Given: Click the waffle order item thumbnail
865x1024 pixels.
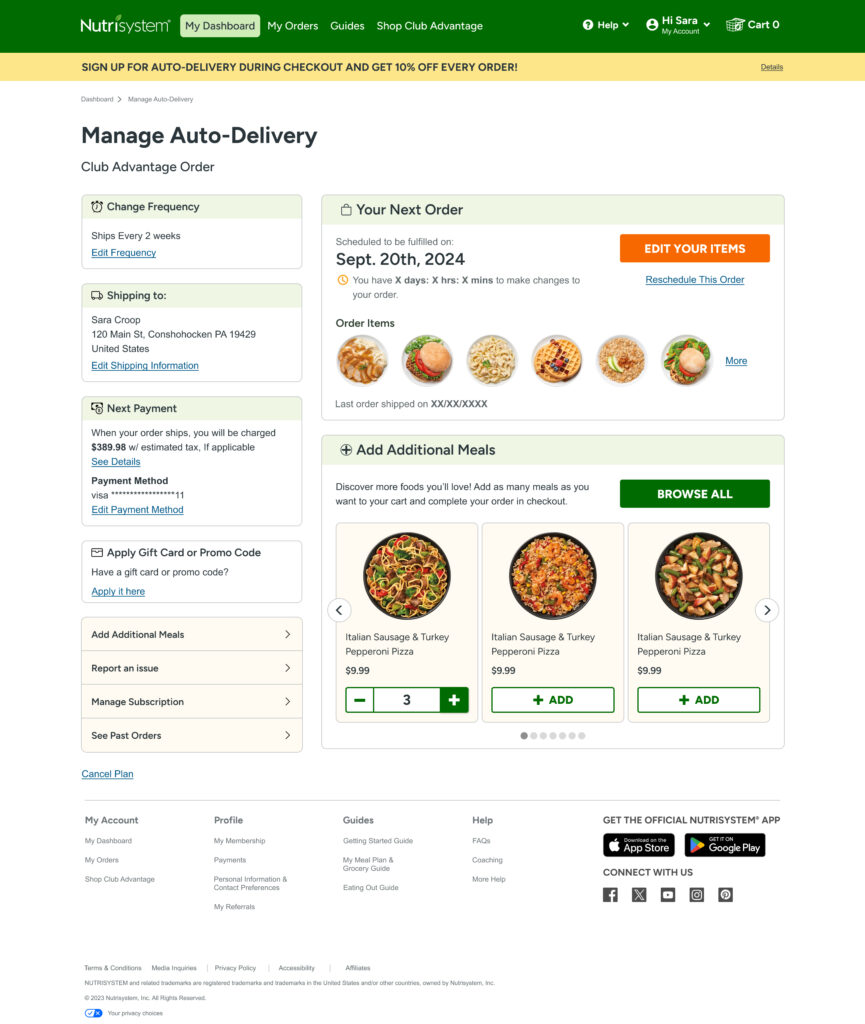Looking at the screenshot, I should pos(557,360).
